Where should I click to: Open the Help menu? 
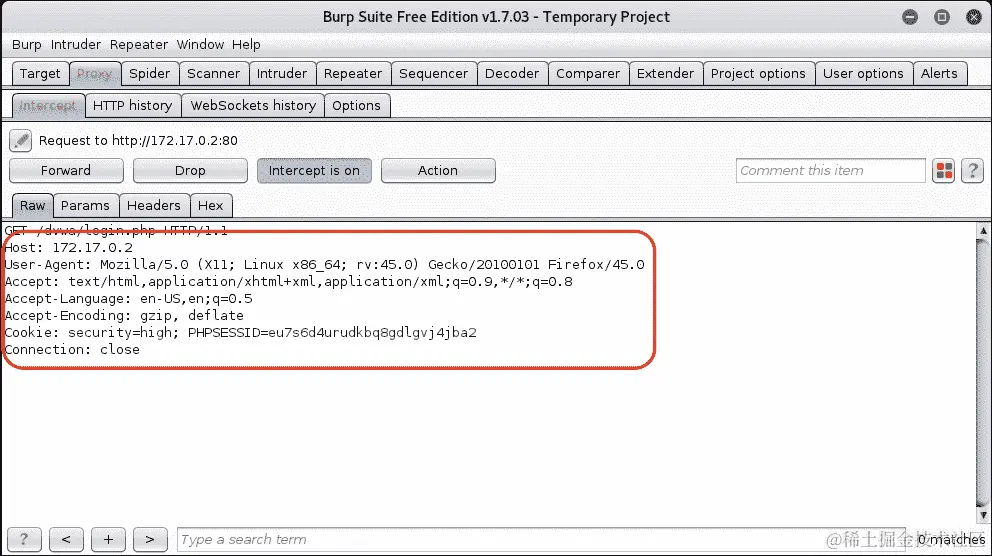pos(246,44)
